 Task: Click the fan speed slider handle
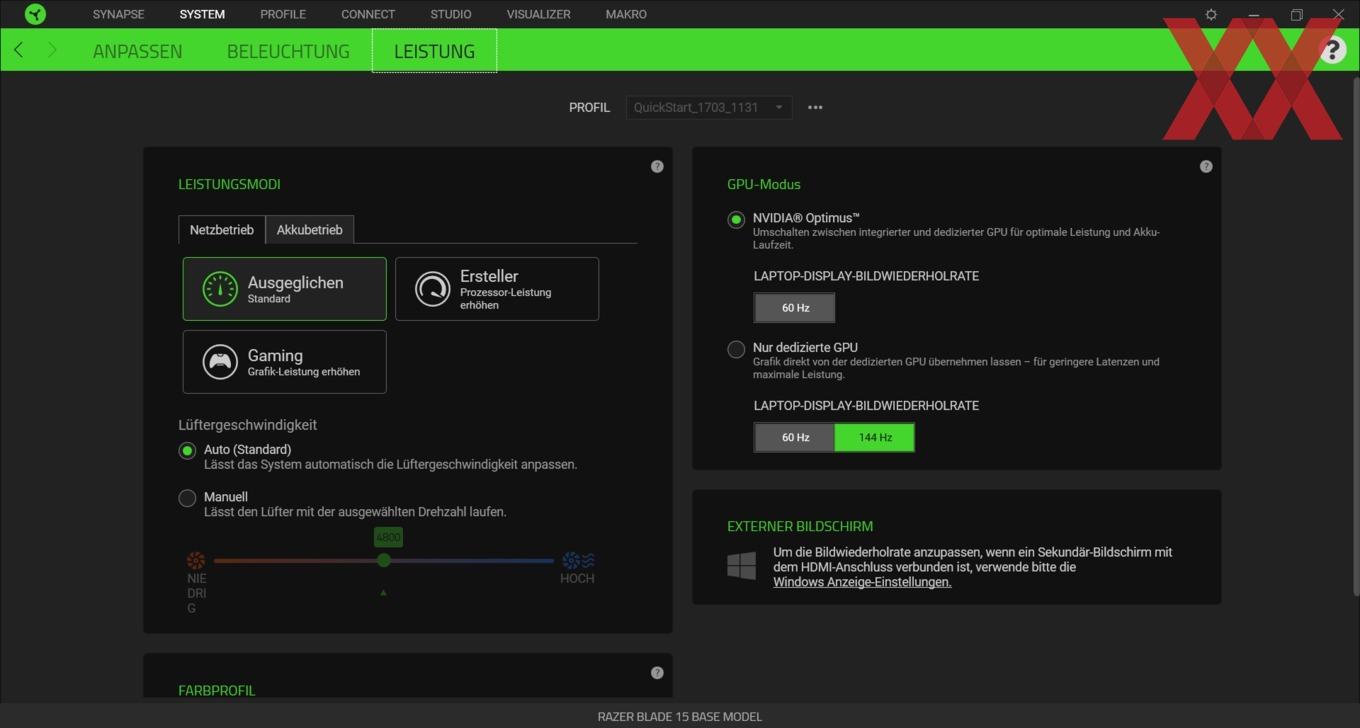tap(384, 560)
